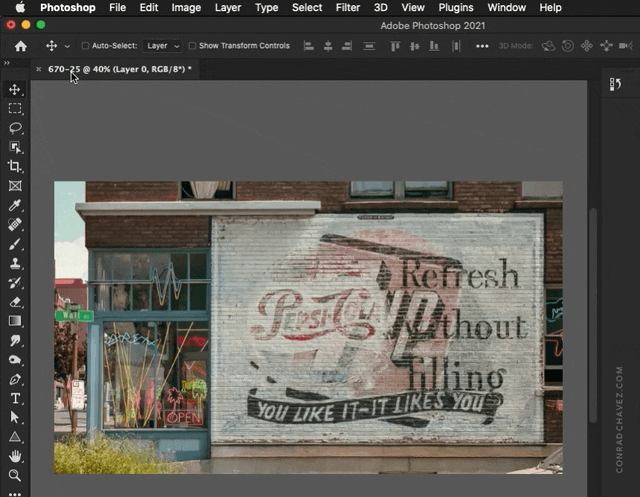Select the History Brush tool

(15, 282)
